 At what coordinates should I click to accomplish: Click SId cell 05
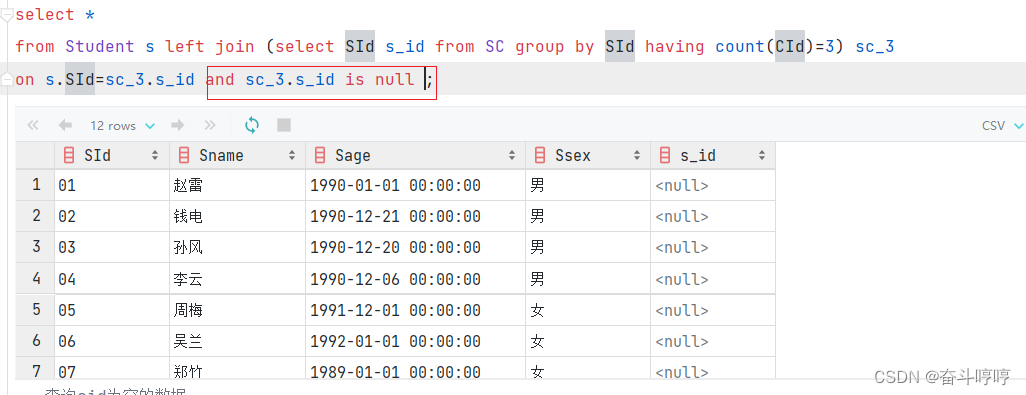point(112,310)
